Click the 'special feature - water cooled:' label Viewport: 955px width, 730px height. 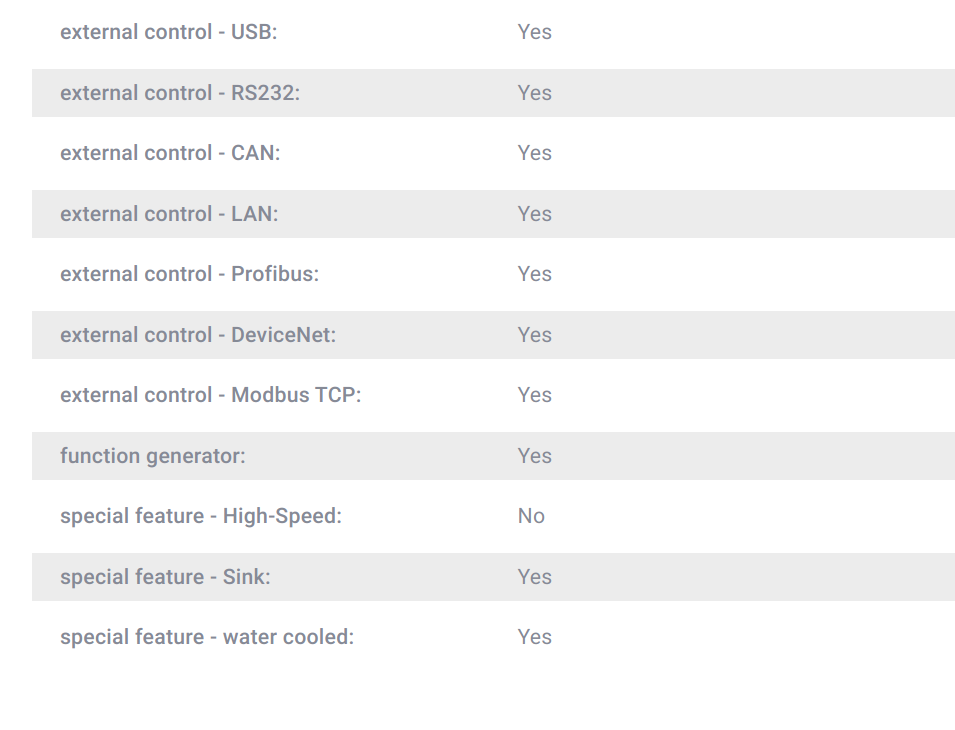[x=207, y=637]
